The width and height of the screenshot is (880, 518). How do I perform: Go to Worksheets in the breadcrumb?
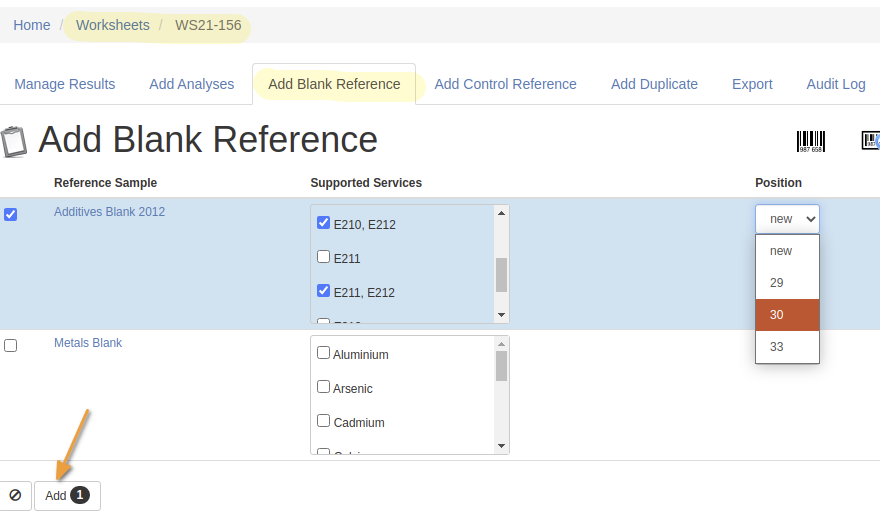tap(113, 25)
